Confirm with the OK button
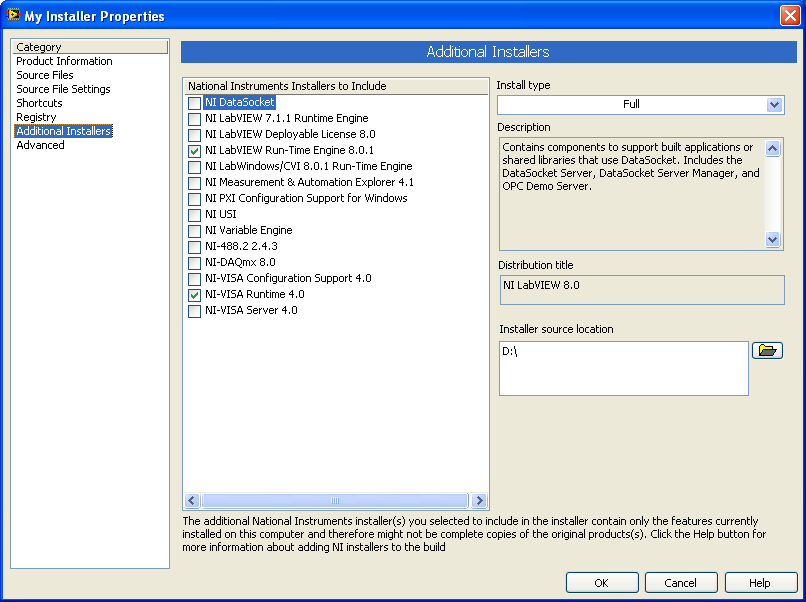 602,583
